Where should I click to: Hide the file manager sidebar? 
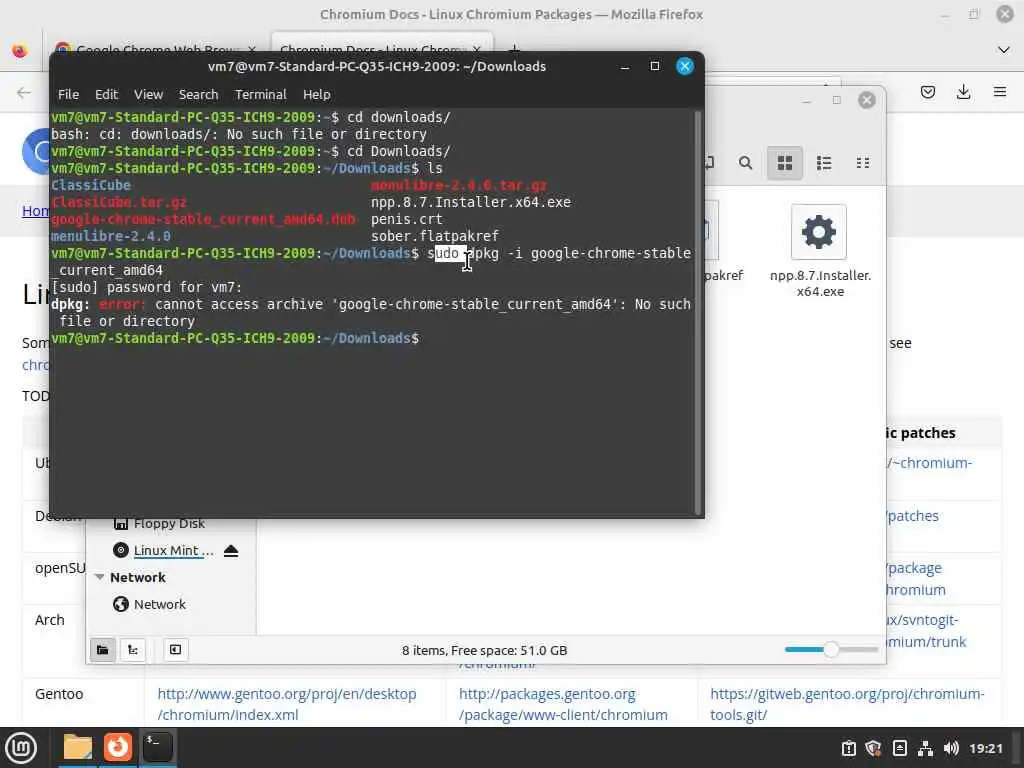coord(175,650)
